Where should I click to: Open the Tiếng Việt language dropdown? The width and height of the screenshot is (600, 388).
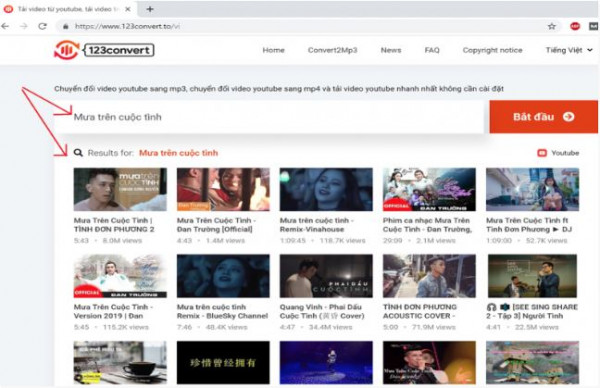click(569, 50)
